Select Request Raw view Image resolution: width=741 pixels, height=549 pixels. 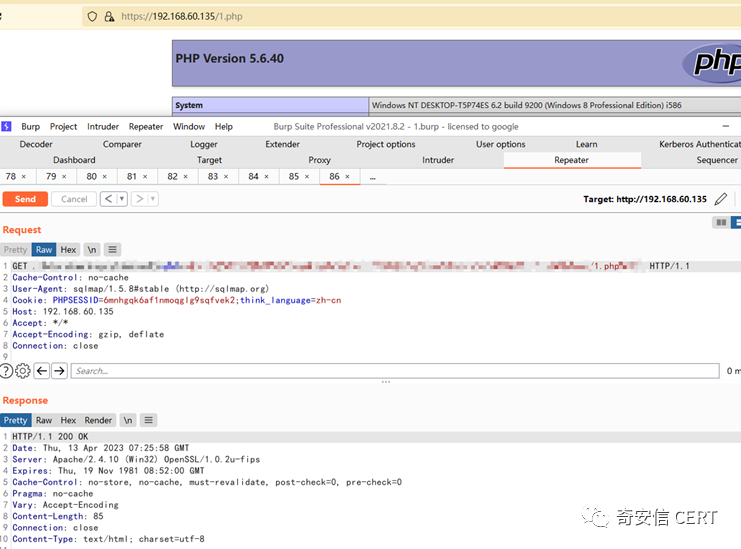pyautogui.click(x=44, y=249)
